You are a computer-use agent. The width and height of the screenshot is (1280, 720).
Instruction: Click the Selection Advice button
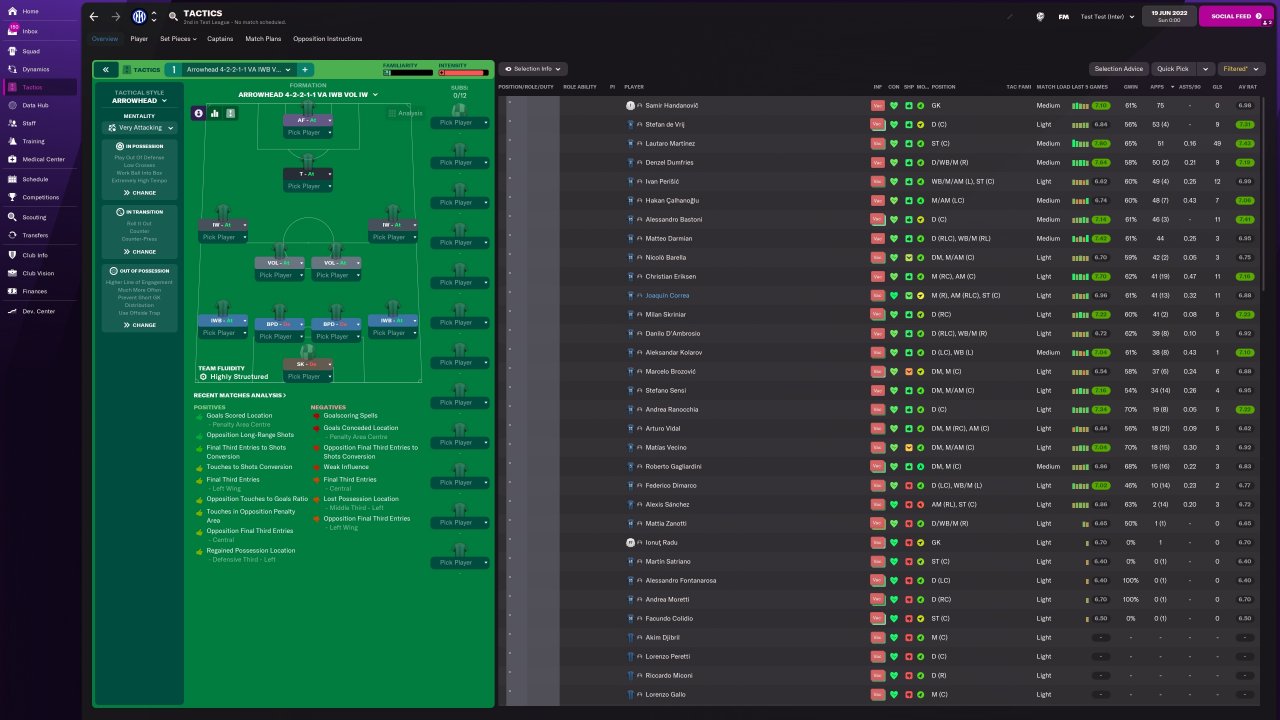[1118, 69]
